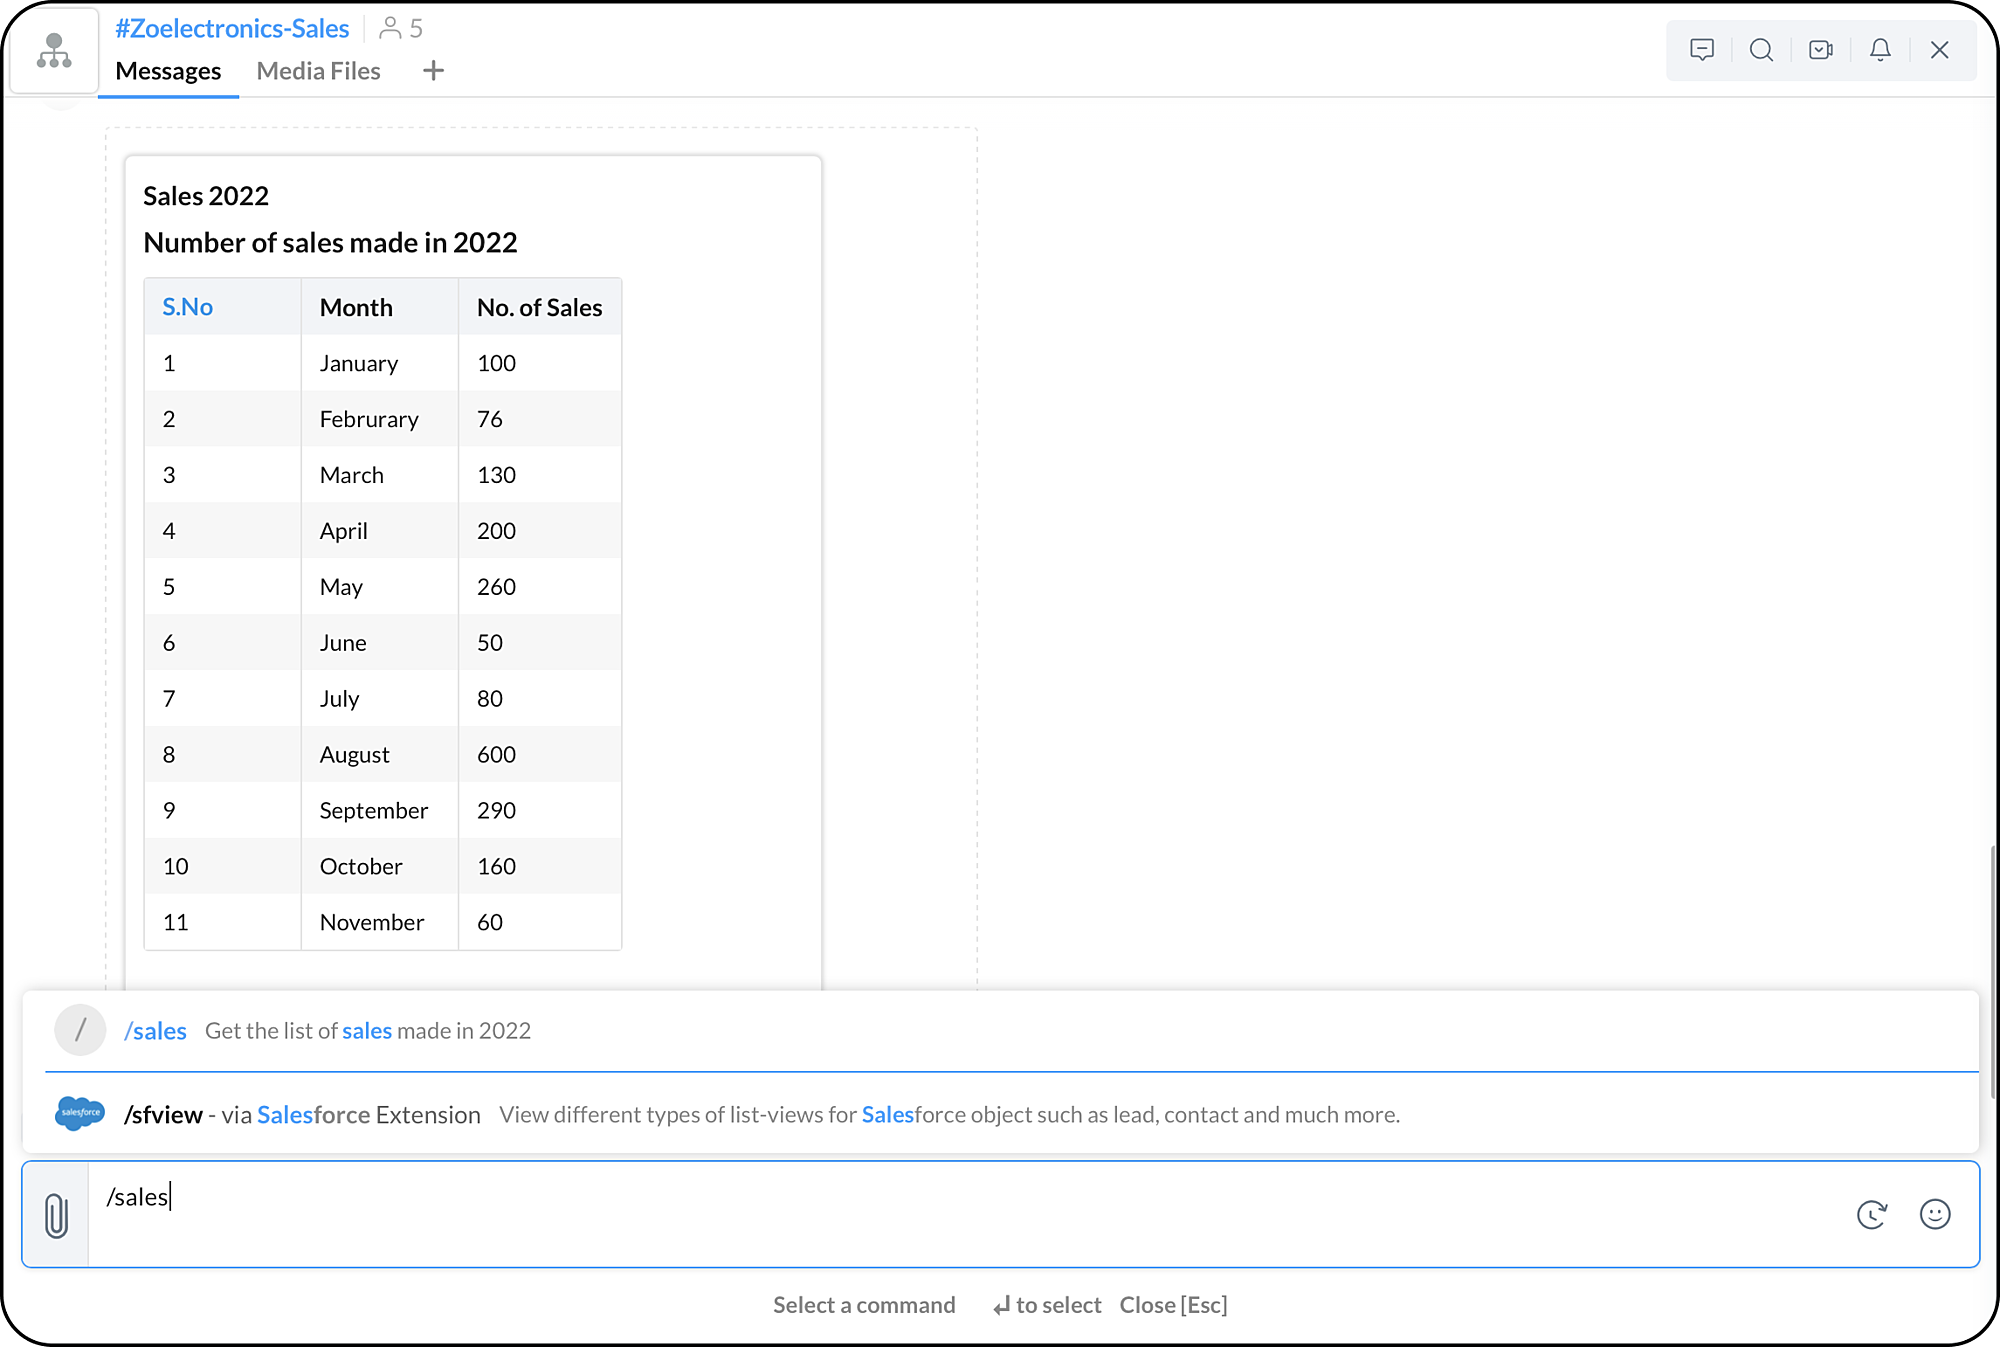Click the S.No column header

[x=188, y=307]
